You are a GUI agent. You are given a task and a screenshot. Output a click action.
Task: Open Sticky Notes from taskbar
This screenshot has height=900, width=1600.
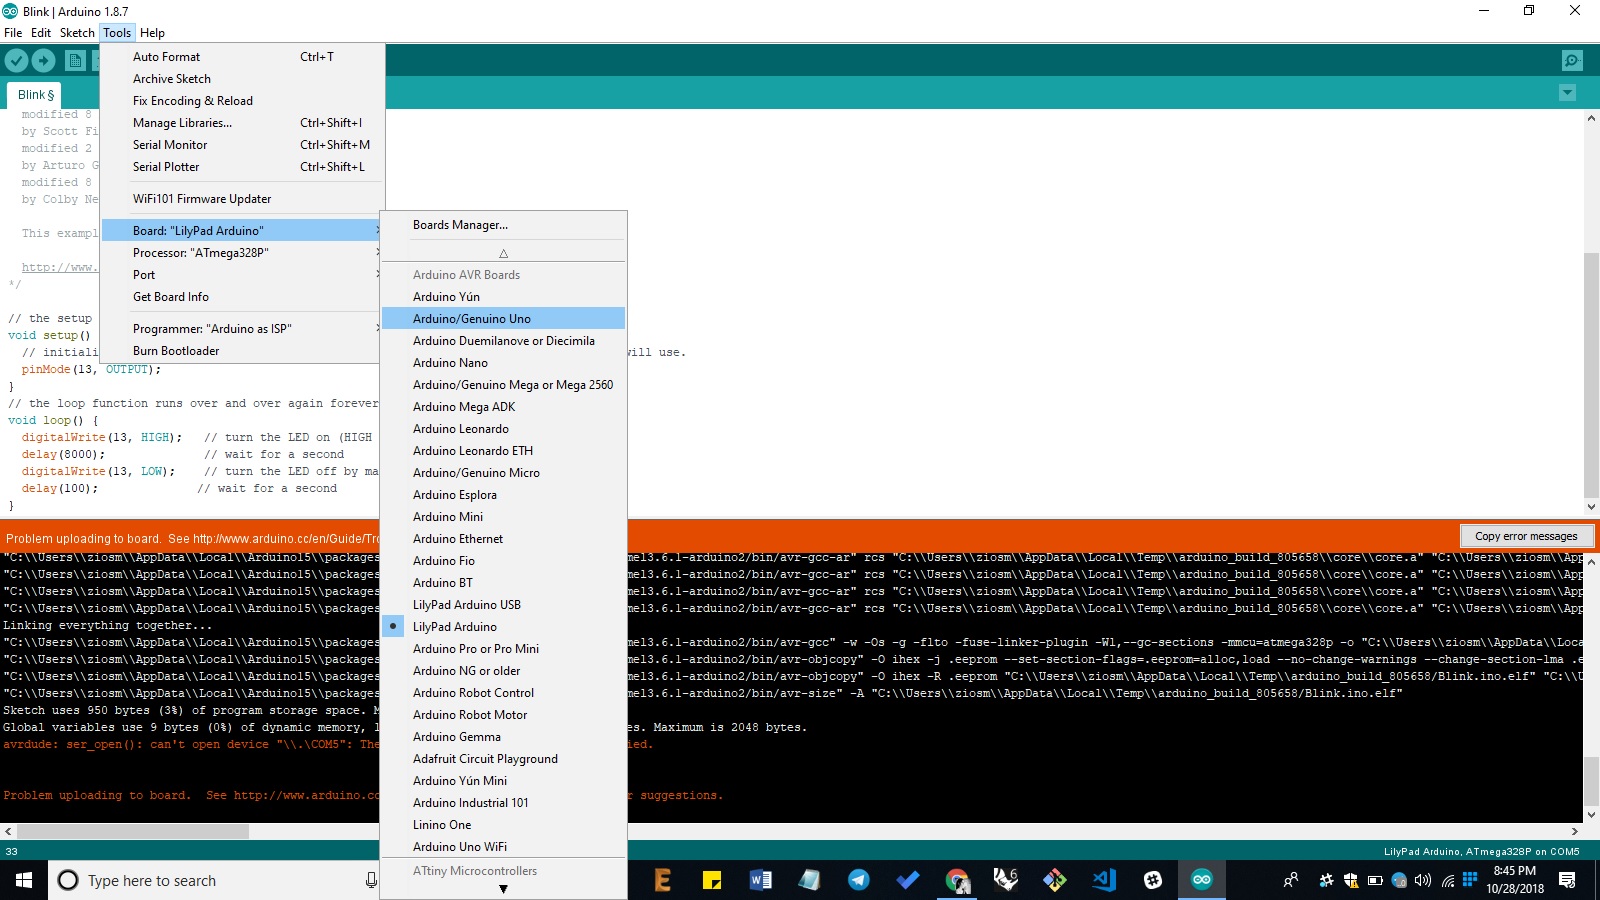[x=712, y=880]
